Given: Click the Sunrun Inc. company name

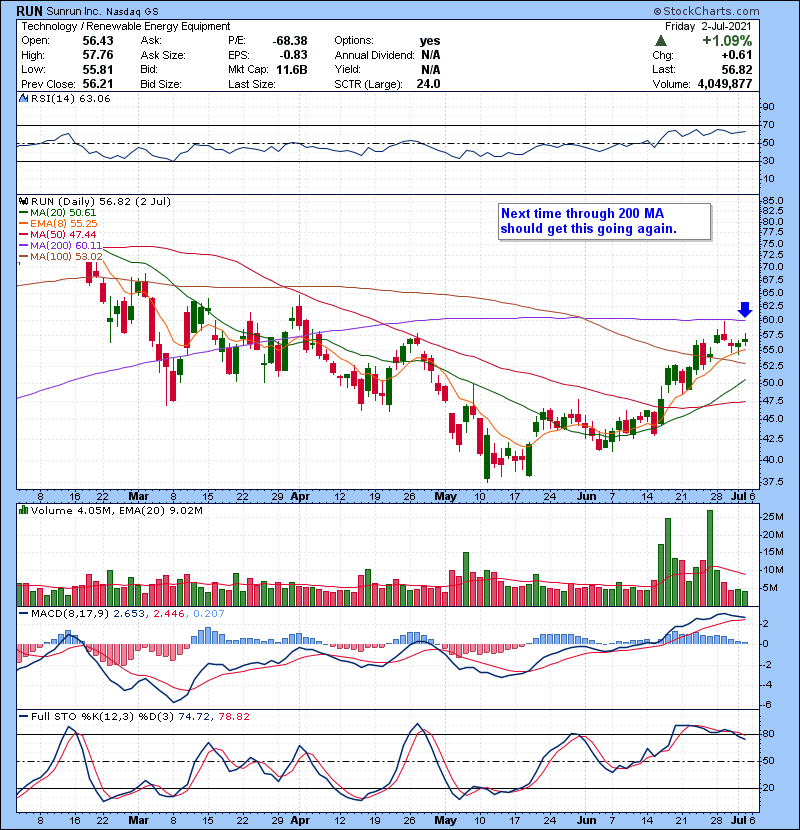Looking at the screenshot, I should 74,11.
